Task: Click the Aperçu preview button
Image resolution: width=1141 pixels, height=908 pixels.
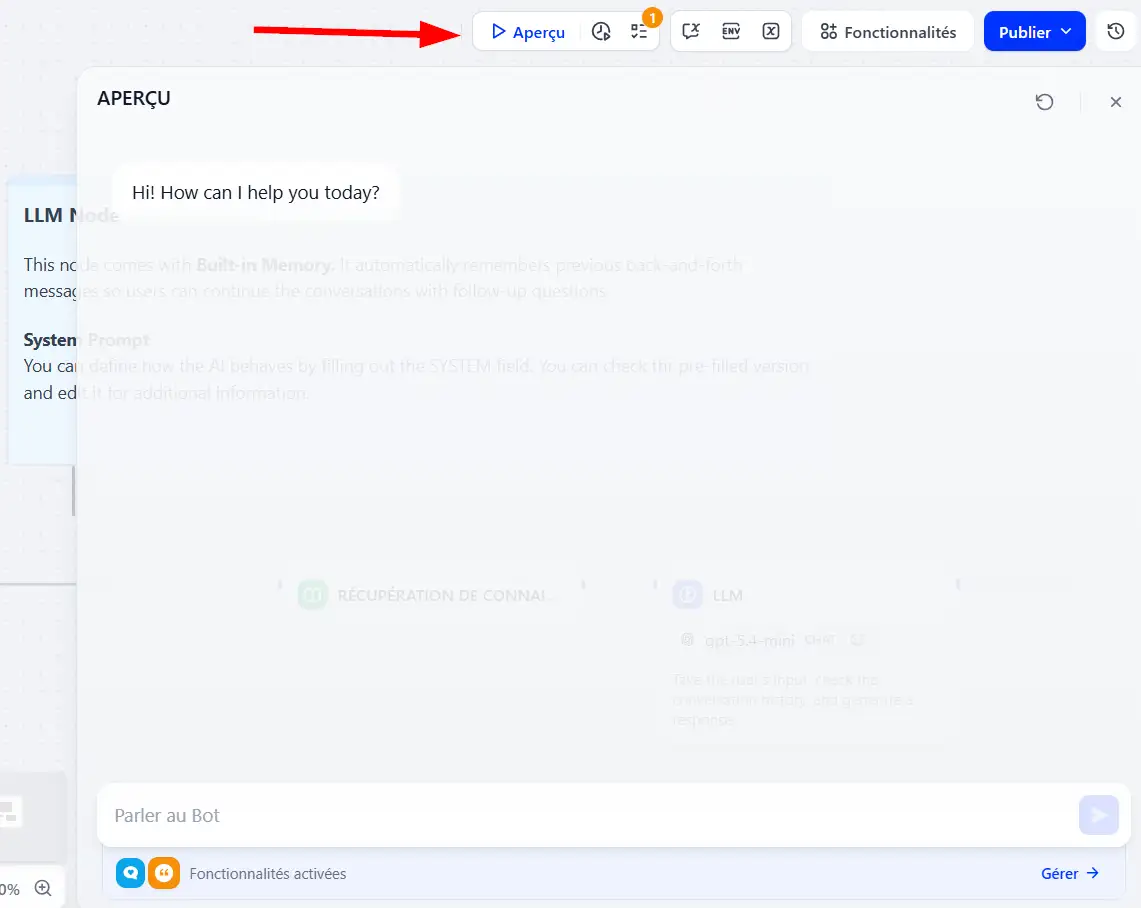Action: tap(528, 32)
